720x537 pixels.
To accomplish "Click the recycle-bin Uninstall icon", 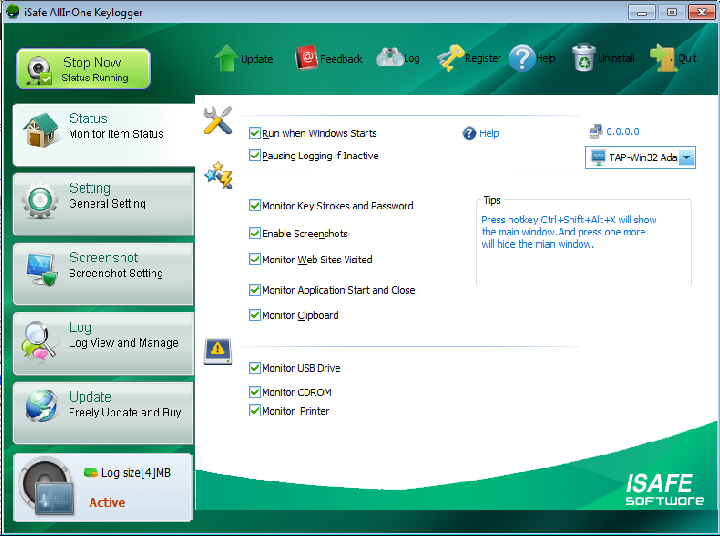I will tap(584, 58).
